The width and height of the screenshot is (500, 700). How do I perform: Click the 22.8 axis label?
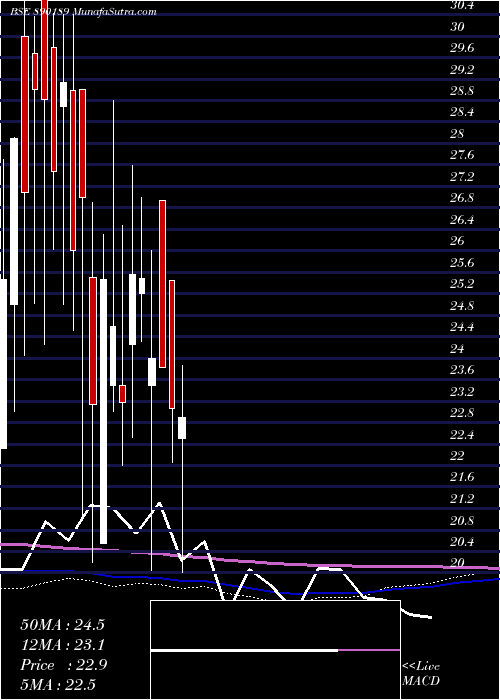tap(462, 413)
